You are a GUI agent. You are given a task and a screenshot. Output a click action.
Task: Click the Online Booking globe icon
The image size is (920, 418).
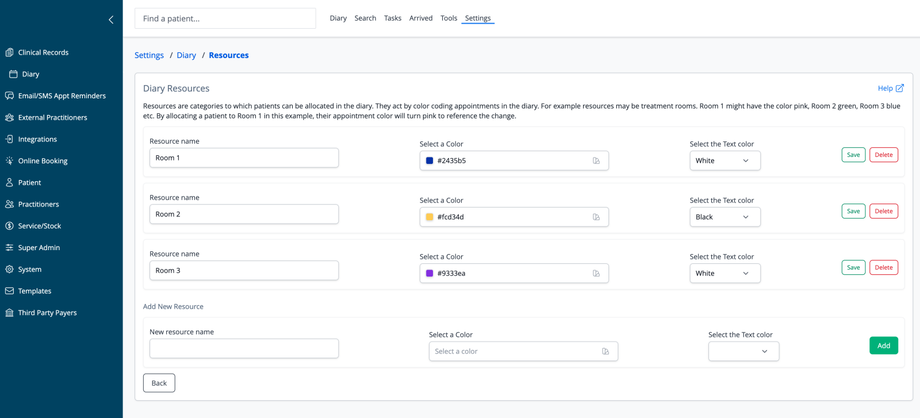10,161
